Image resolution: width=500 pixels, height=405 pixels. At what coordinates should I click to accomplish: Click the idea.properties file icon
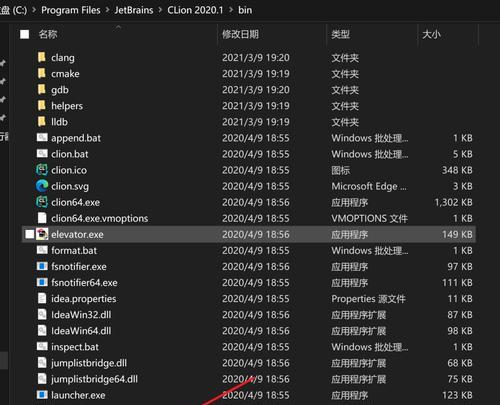42,298
